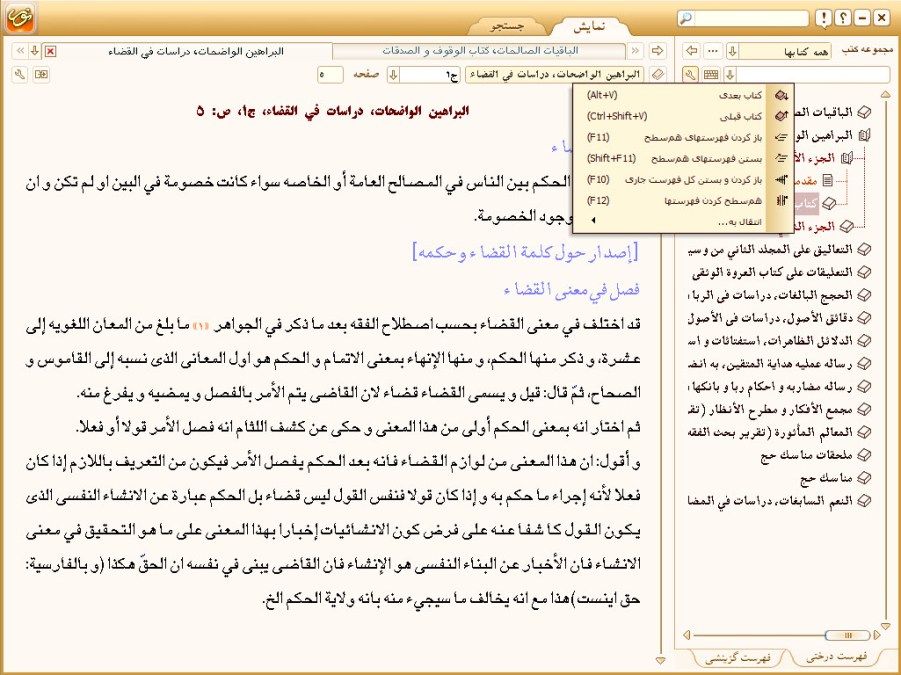Click the wrench icon at far left toolbar
901x675 pixels.
pos(19,74)
